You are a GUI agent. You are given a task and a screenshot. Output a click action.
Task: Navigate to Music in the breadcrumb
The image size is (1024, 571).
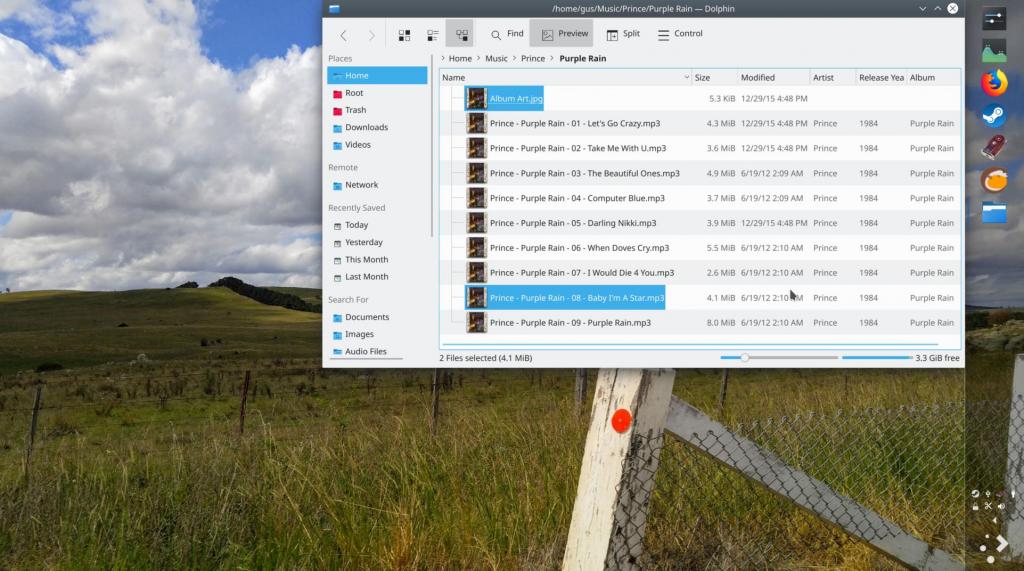coord(496,59)
